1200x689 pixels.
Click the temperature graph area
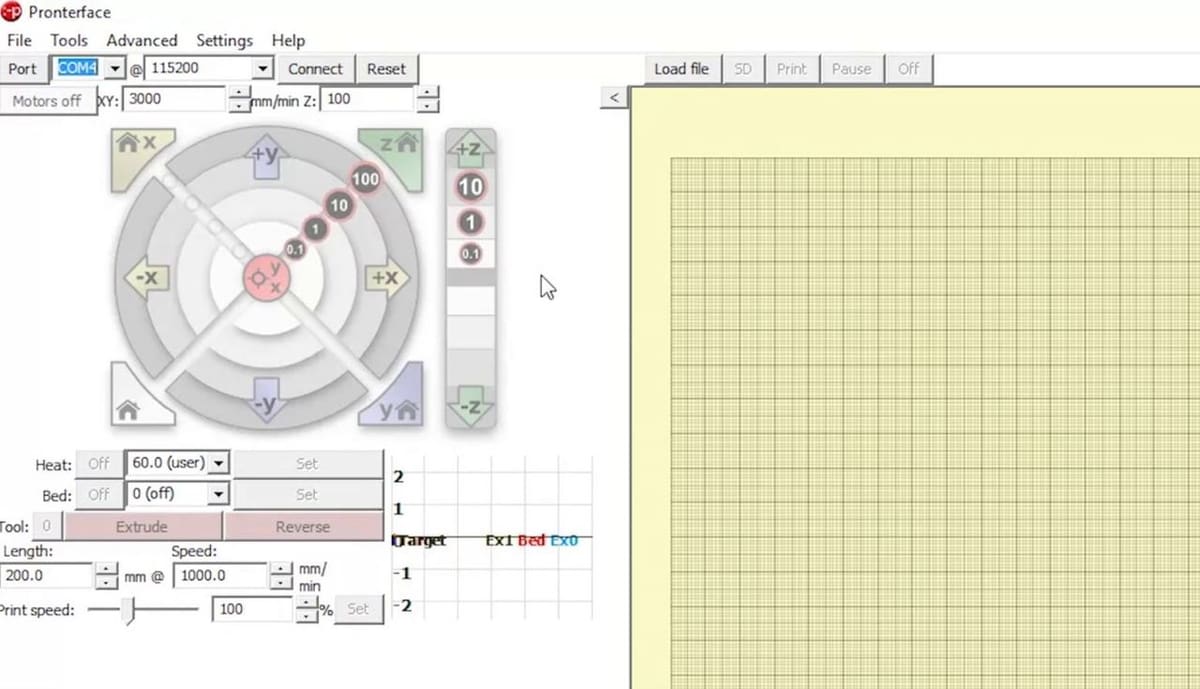(x=492, y=539)
